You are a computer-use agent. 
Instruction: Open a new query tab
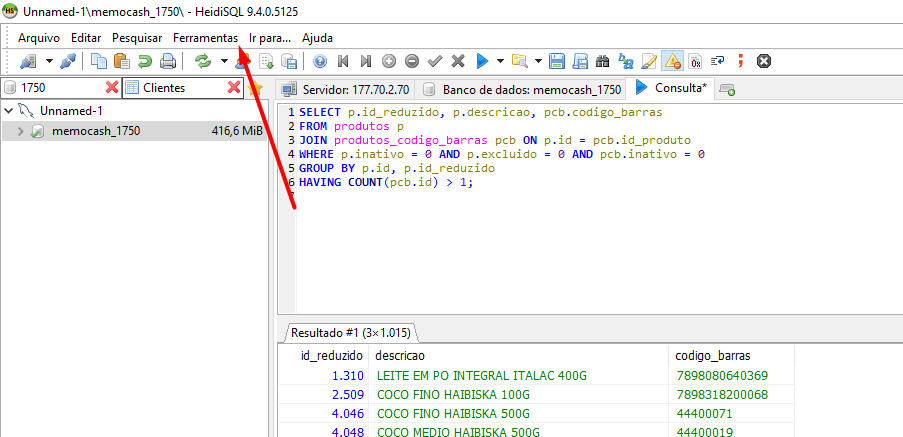point(727,89)
